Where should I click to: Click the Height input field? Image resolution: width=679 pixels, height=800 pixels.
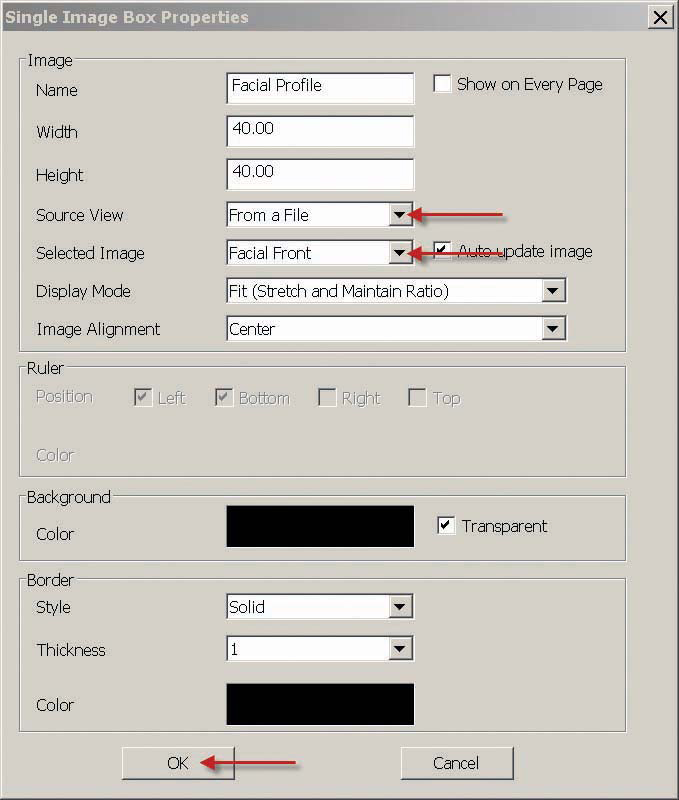pos(320,173)
